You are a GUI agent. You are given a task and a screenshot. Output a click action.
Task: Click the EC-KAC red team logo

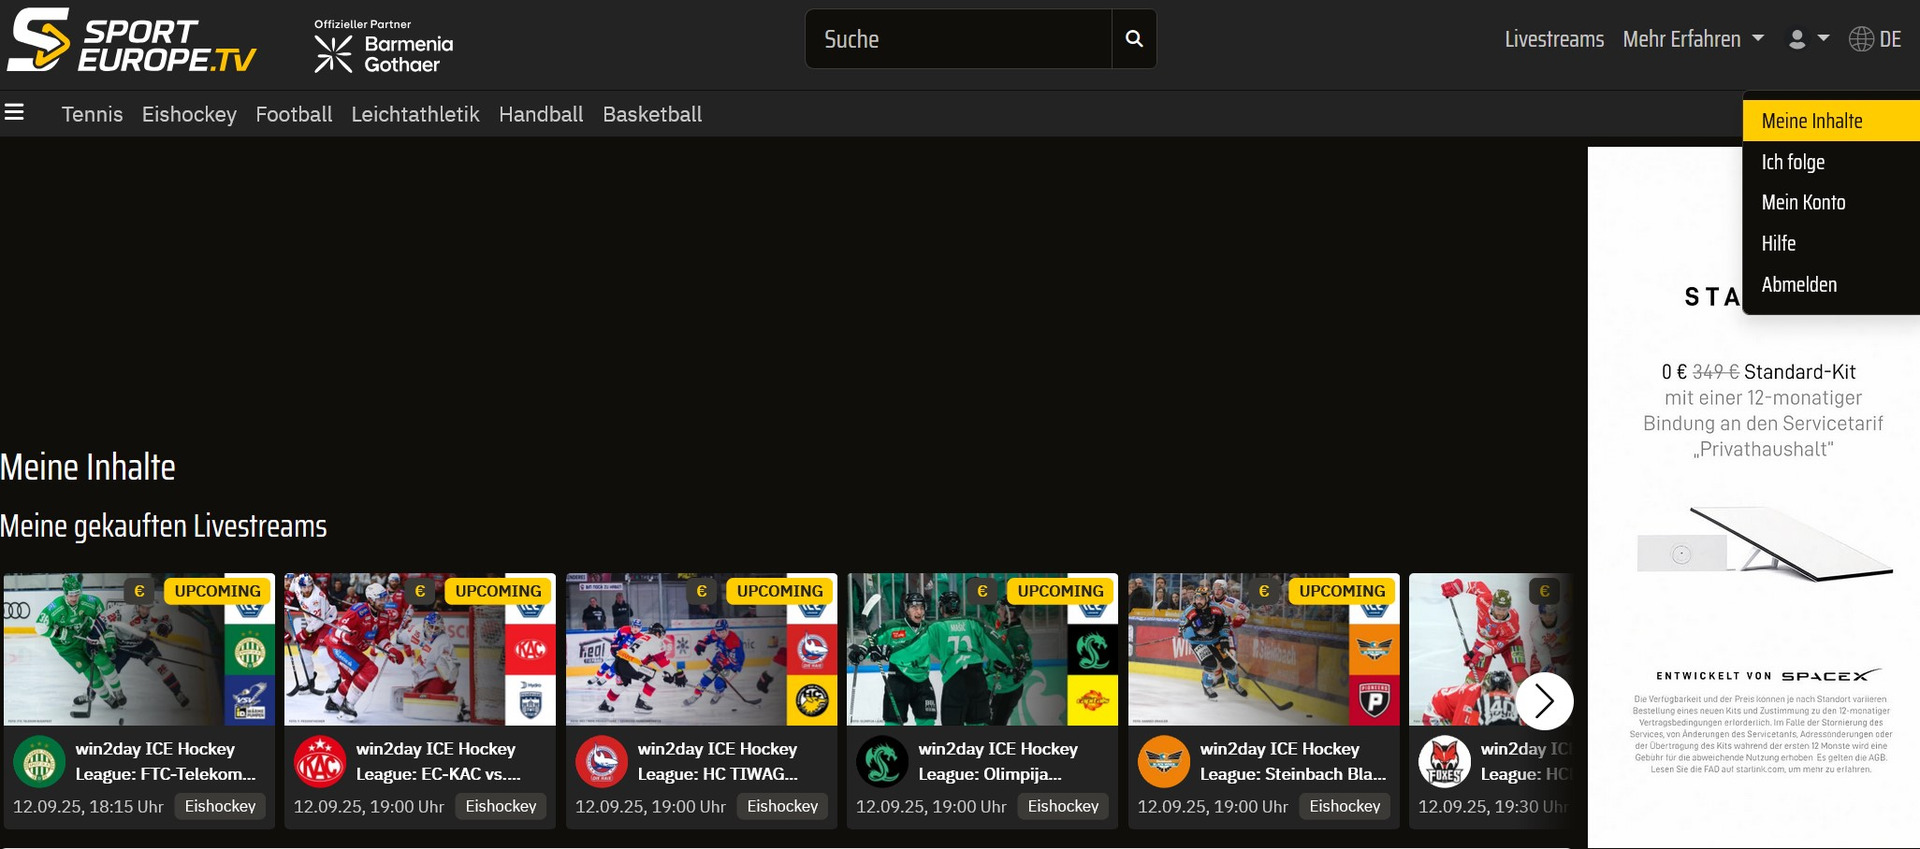point(320,762)
